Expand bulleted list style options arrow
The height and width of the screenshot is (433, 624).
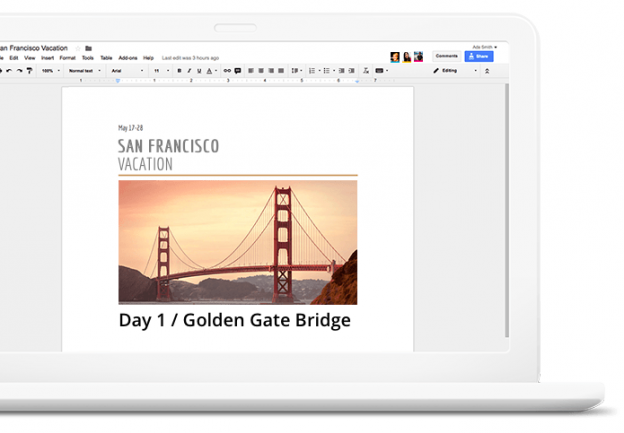pos(333,71)
